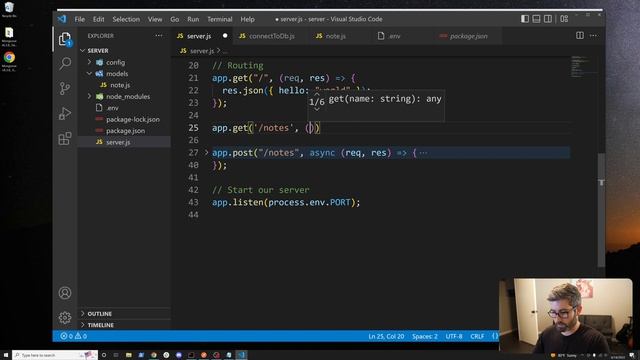The height and width of the screenshot is (360, 640).
Task: Open package.json in the file tree
Action: 124,131
